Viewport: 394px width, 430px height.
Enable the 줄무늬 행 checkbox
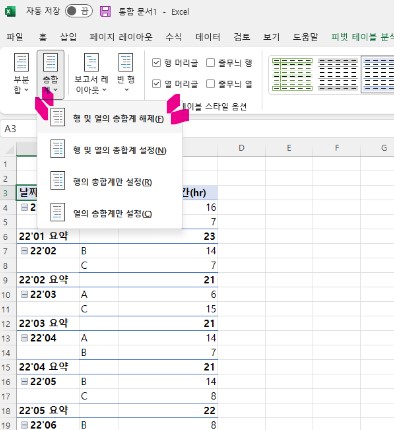click(x=210, y=62)
